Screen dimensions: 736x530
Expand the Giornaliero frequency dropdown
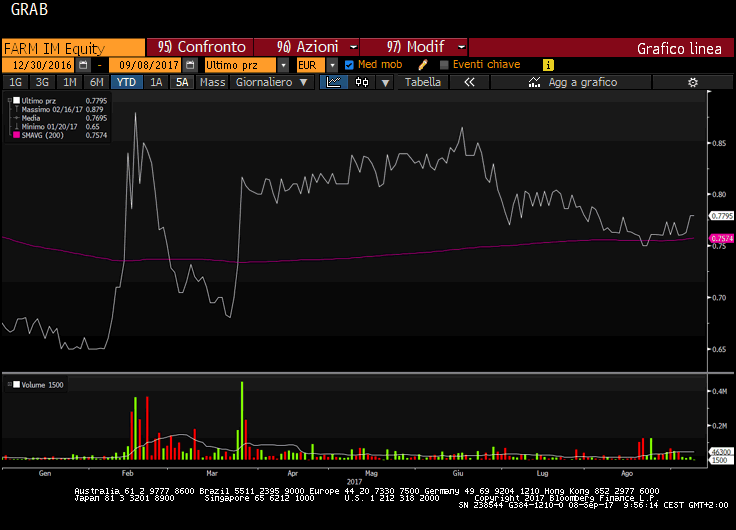(303, 82)
